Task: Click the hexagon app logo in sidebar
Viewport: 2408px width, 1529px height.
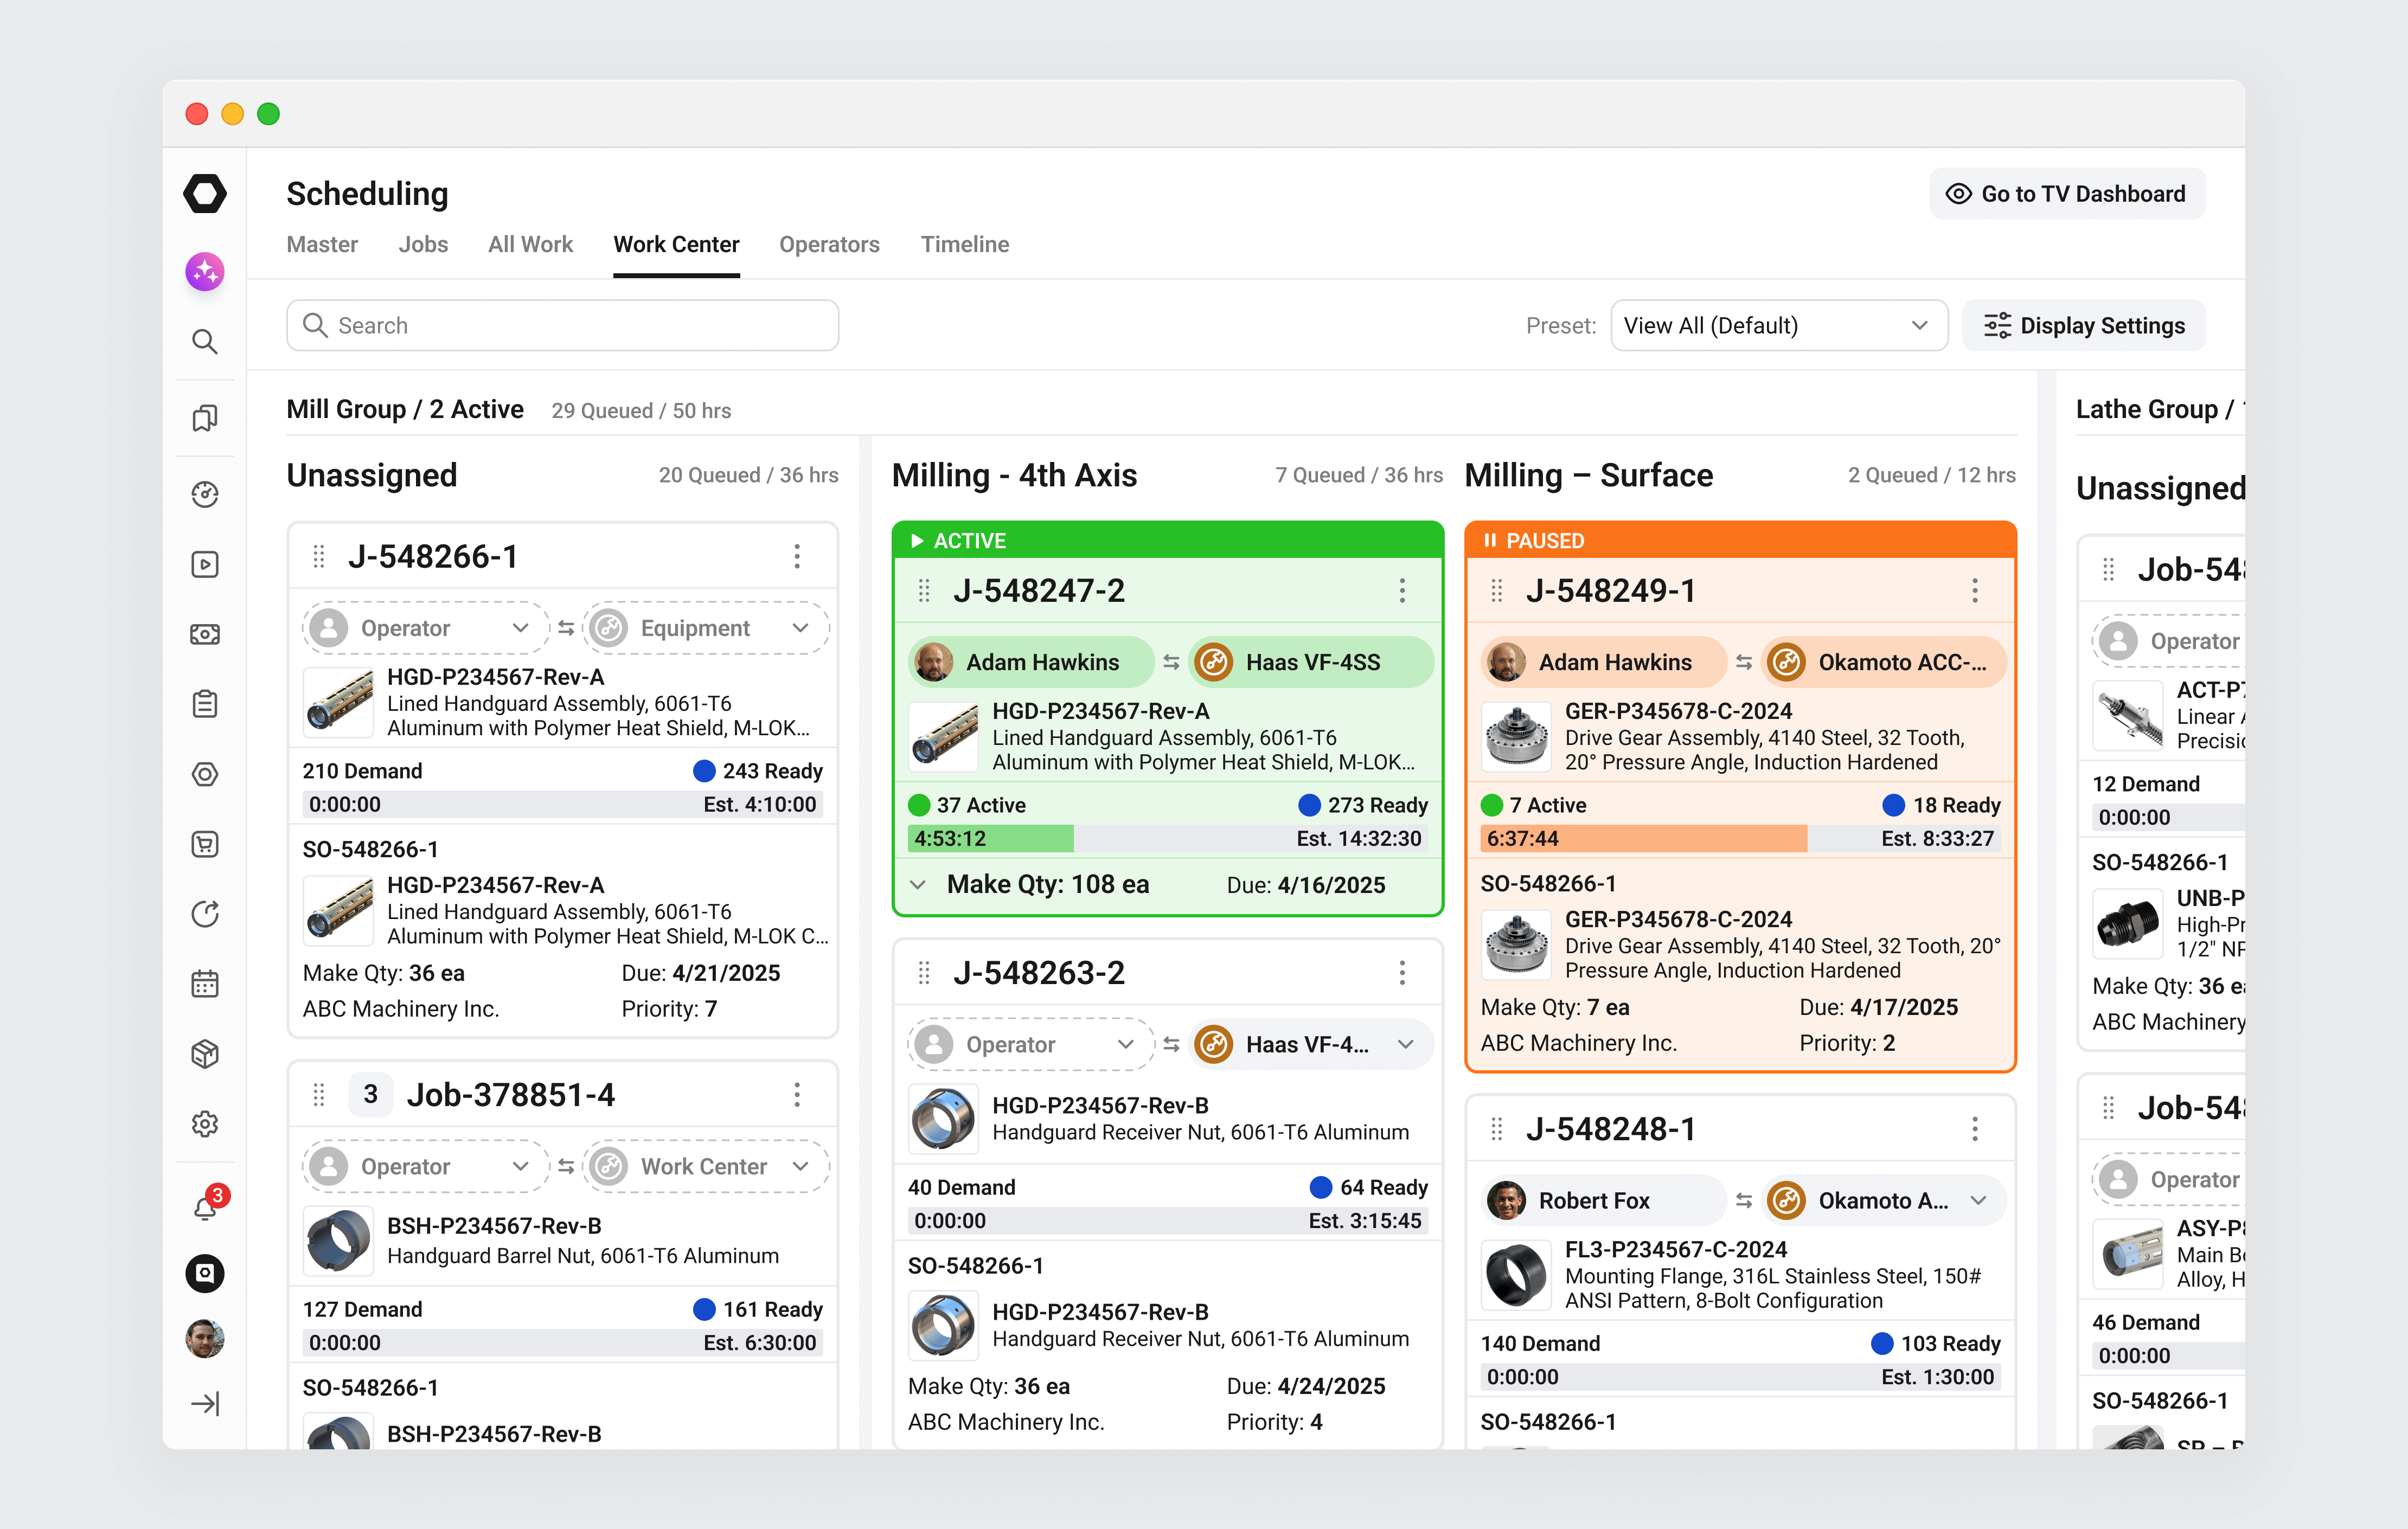Action: point(205,193)
